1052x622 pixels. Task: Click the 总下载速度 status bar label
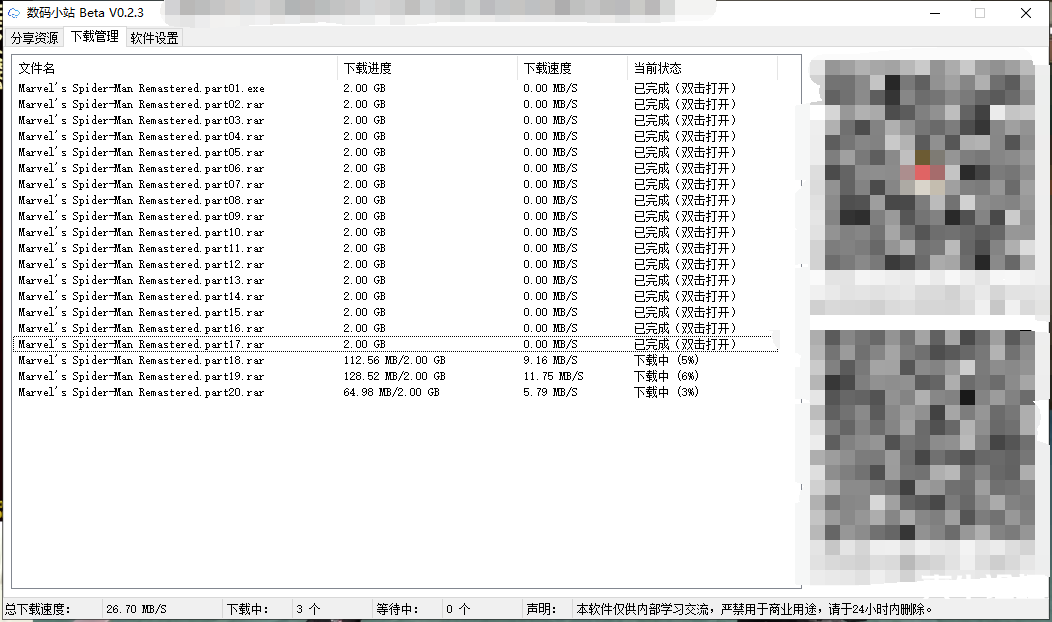[x=38, y=609]
